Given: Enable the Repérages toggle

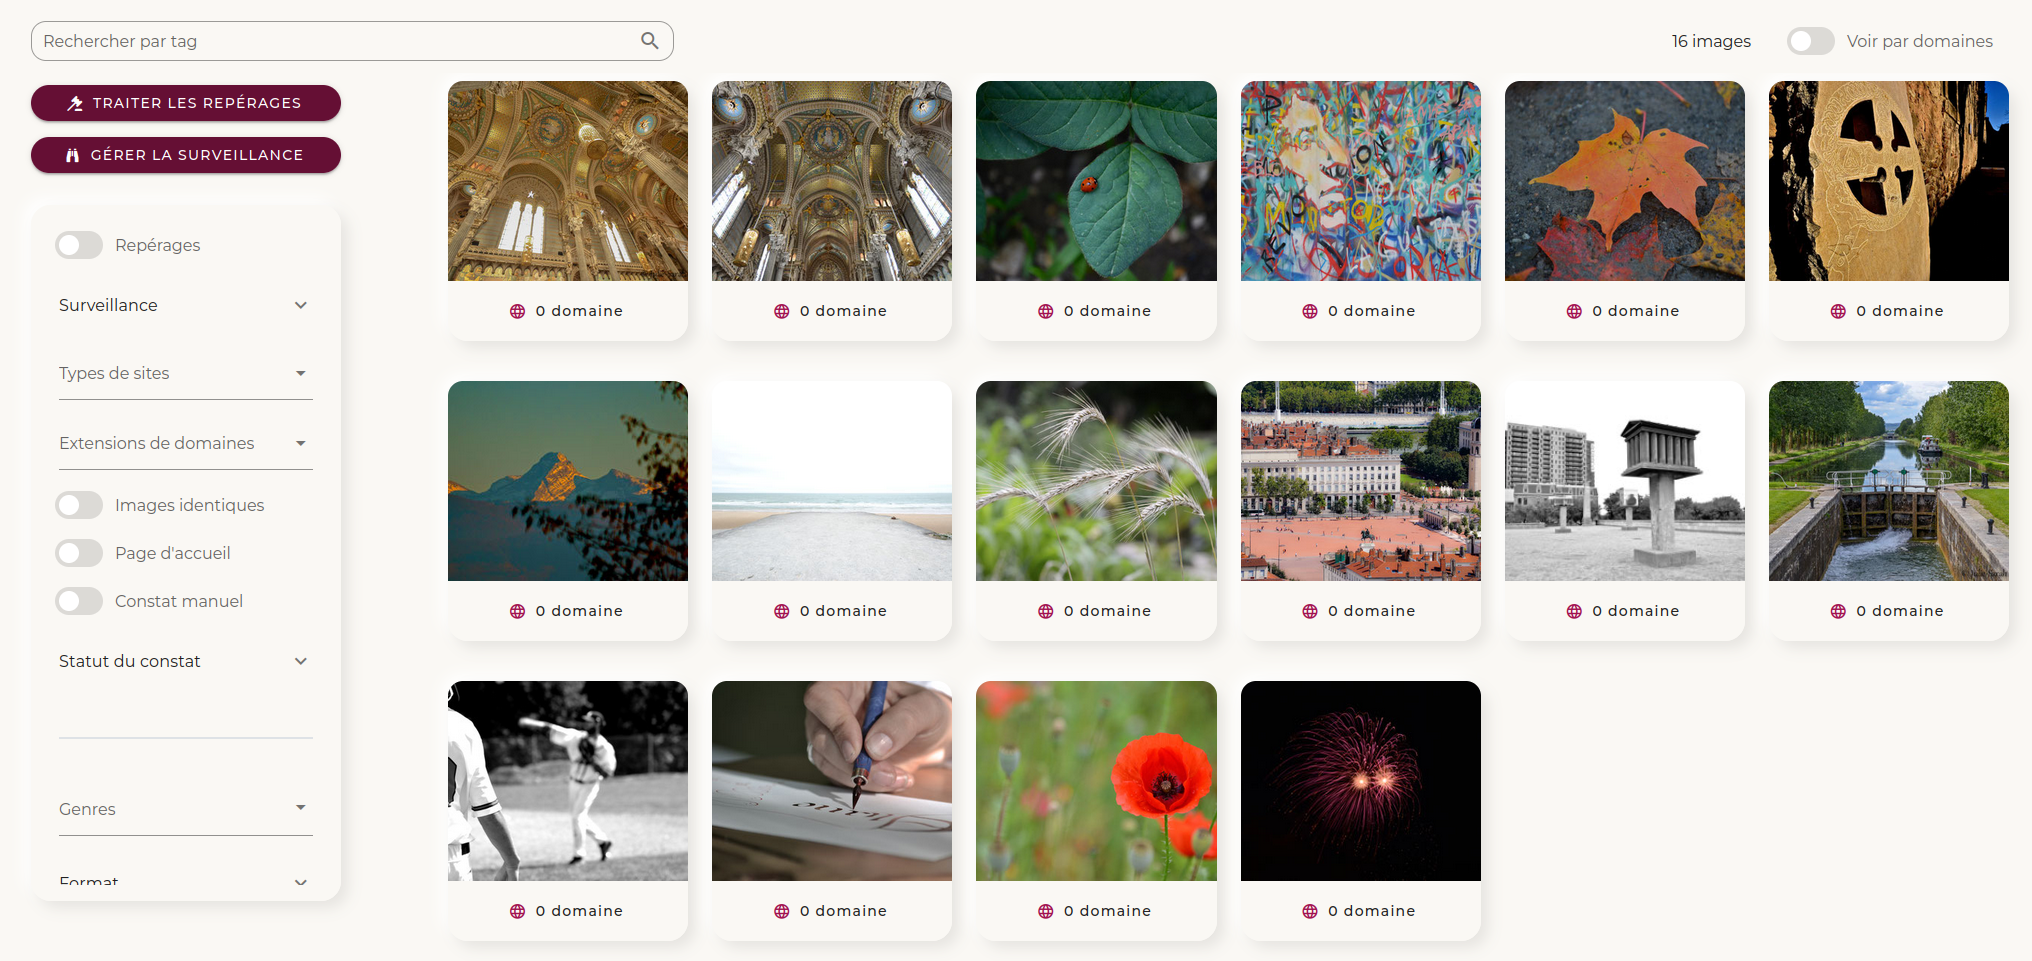Looking at the screenshot, I should coord(79,245).
